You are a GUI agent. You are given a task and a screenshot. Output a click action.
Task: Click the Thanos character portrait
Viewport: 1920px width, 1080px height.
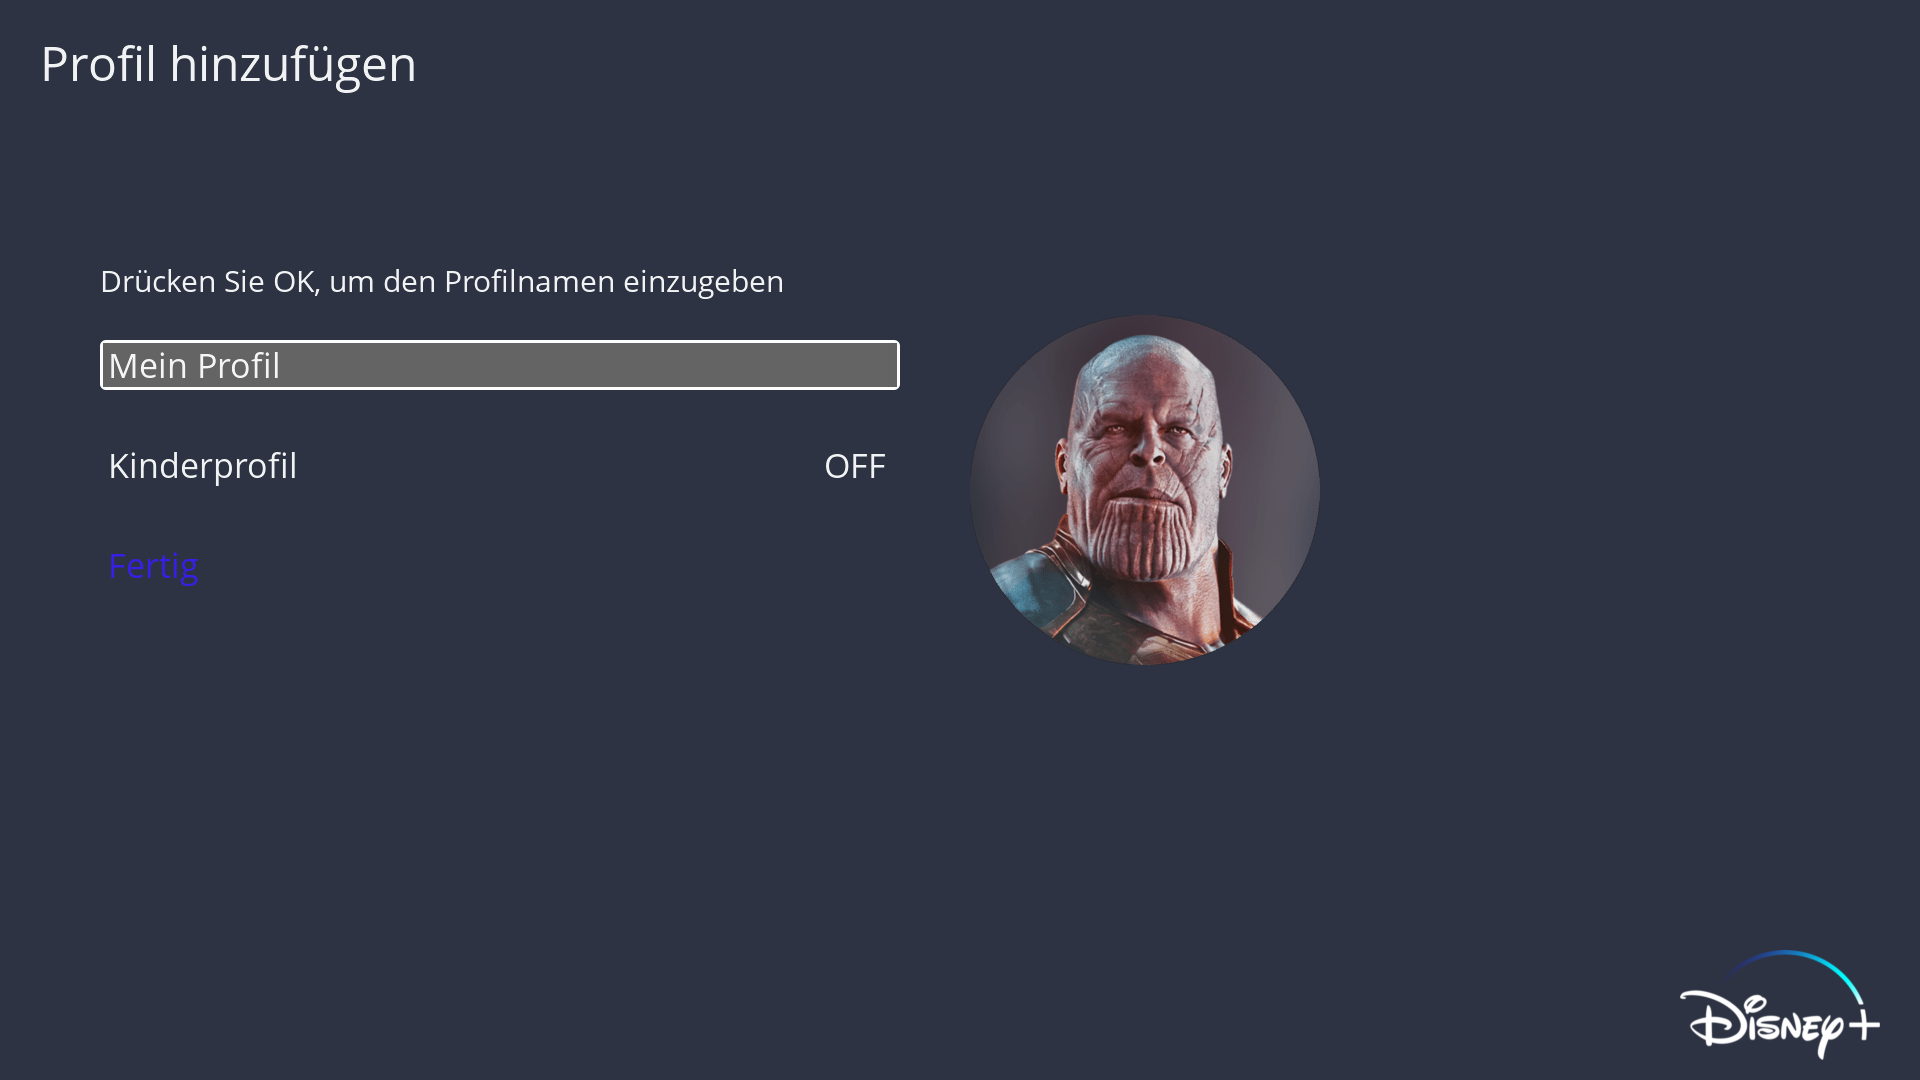(x=1144, y=490)
